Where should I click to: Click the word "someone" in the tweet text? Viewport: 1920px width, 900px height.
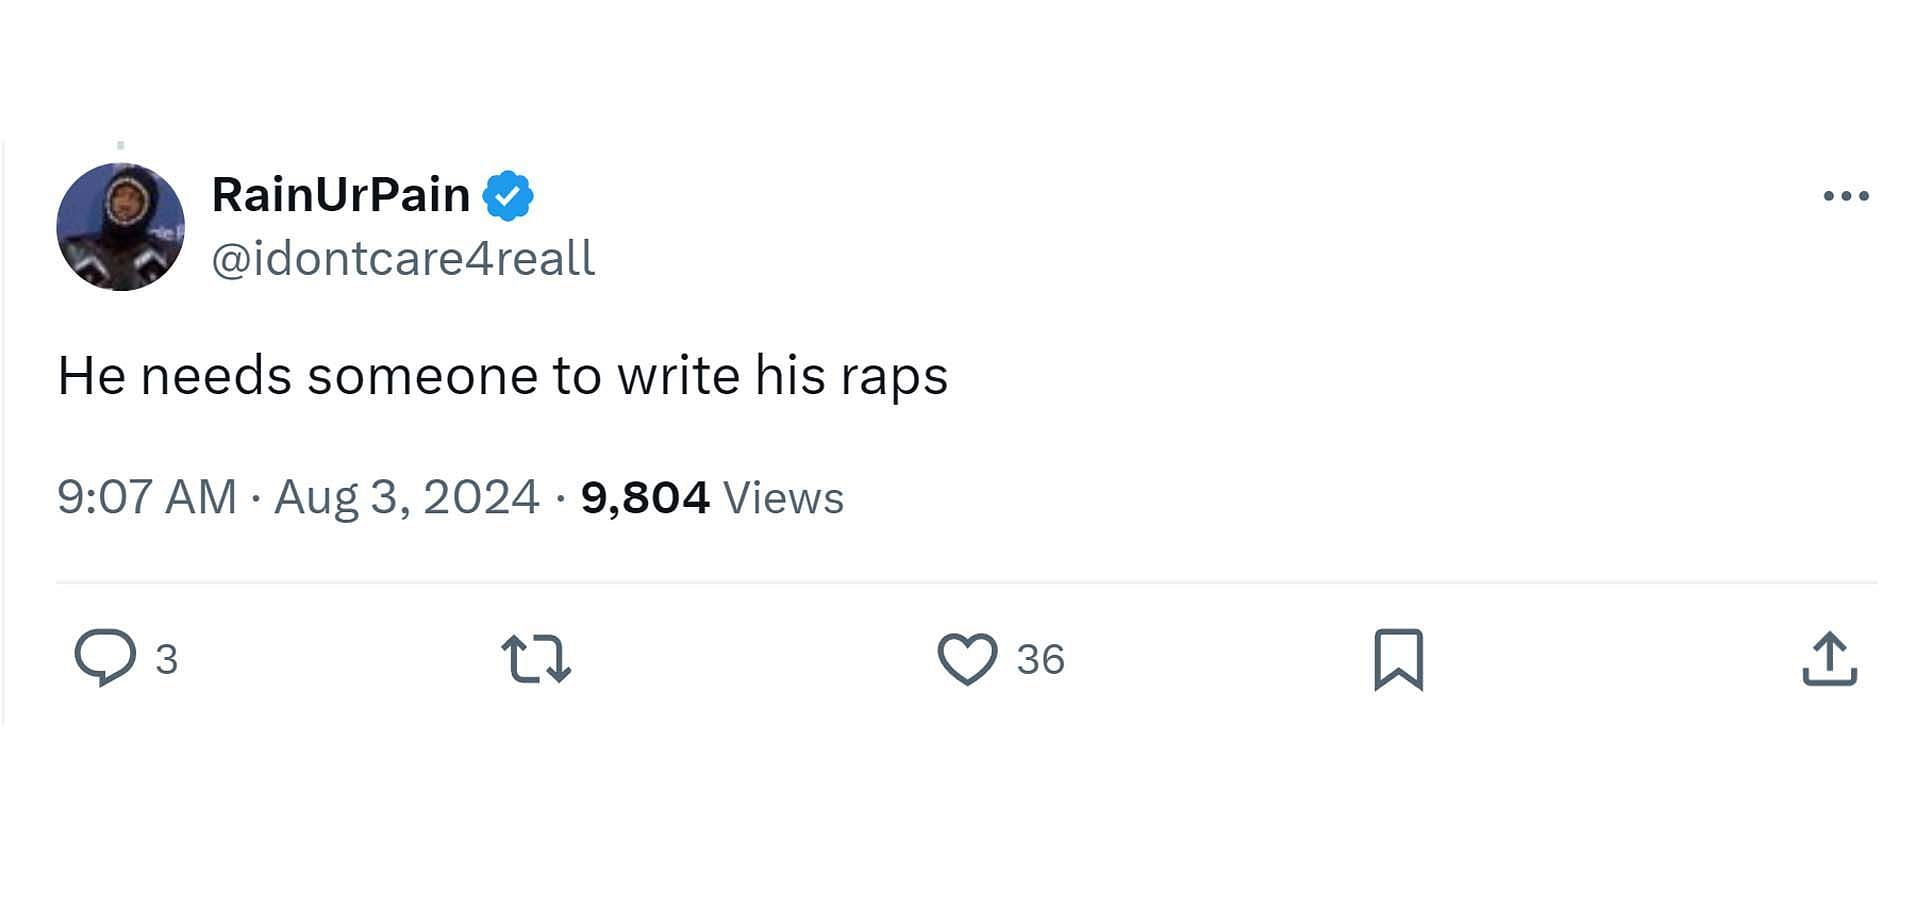[423, 377]
